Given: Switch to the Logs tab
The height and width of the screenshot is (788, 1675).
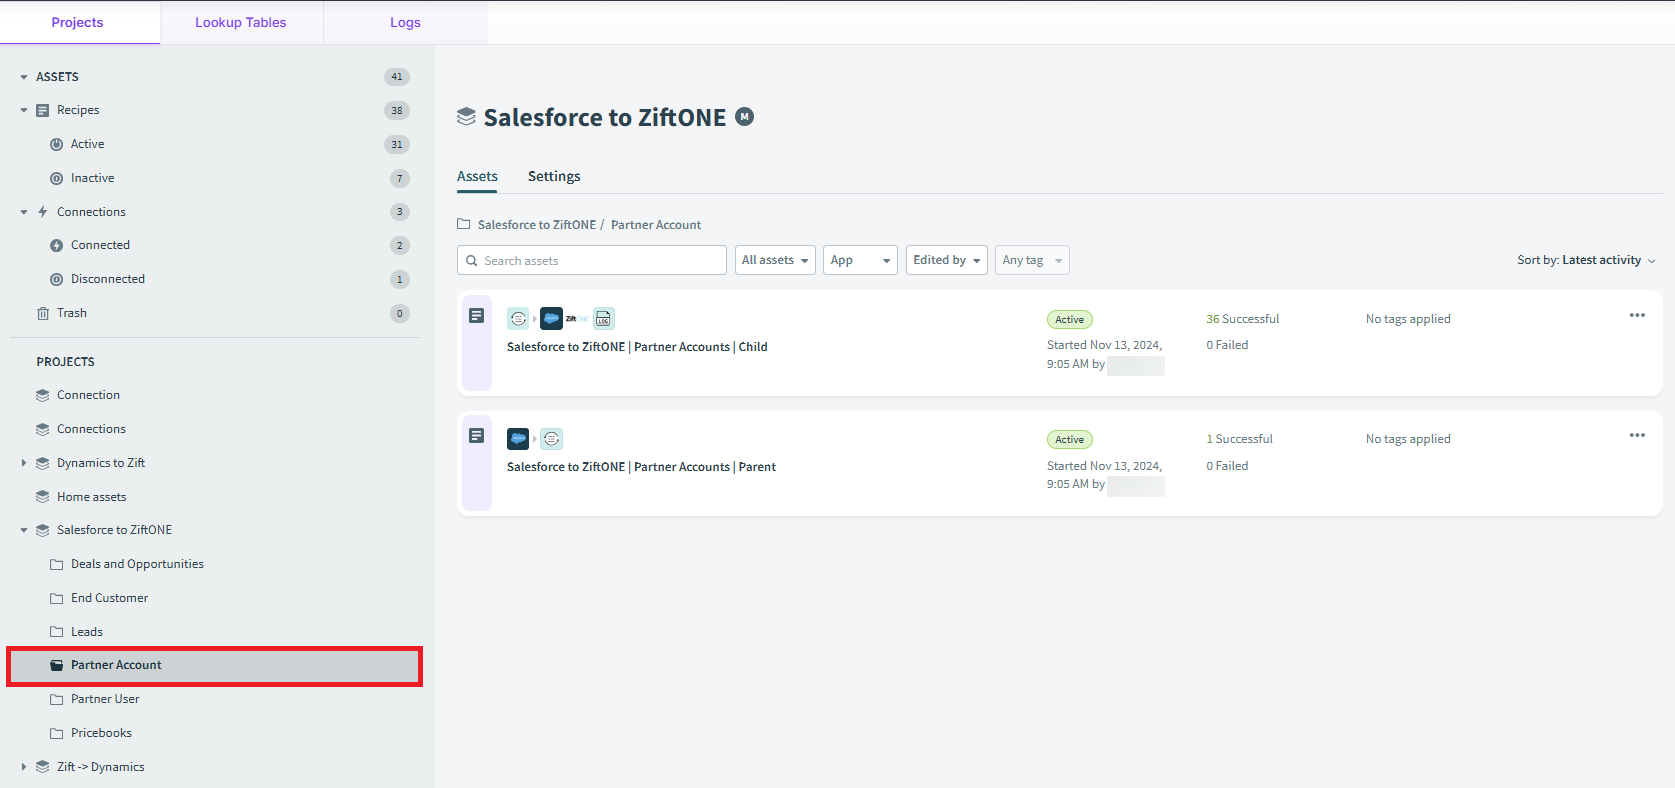Looking at the screenshot, I should point(405,22).
